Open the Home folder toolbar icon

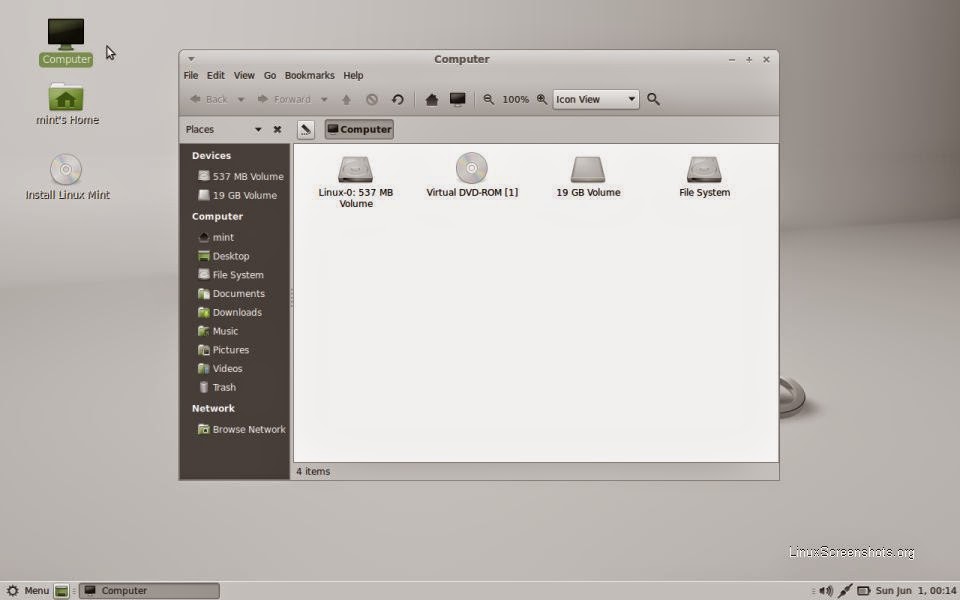tap(431, 99)
